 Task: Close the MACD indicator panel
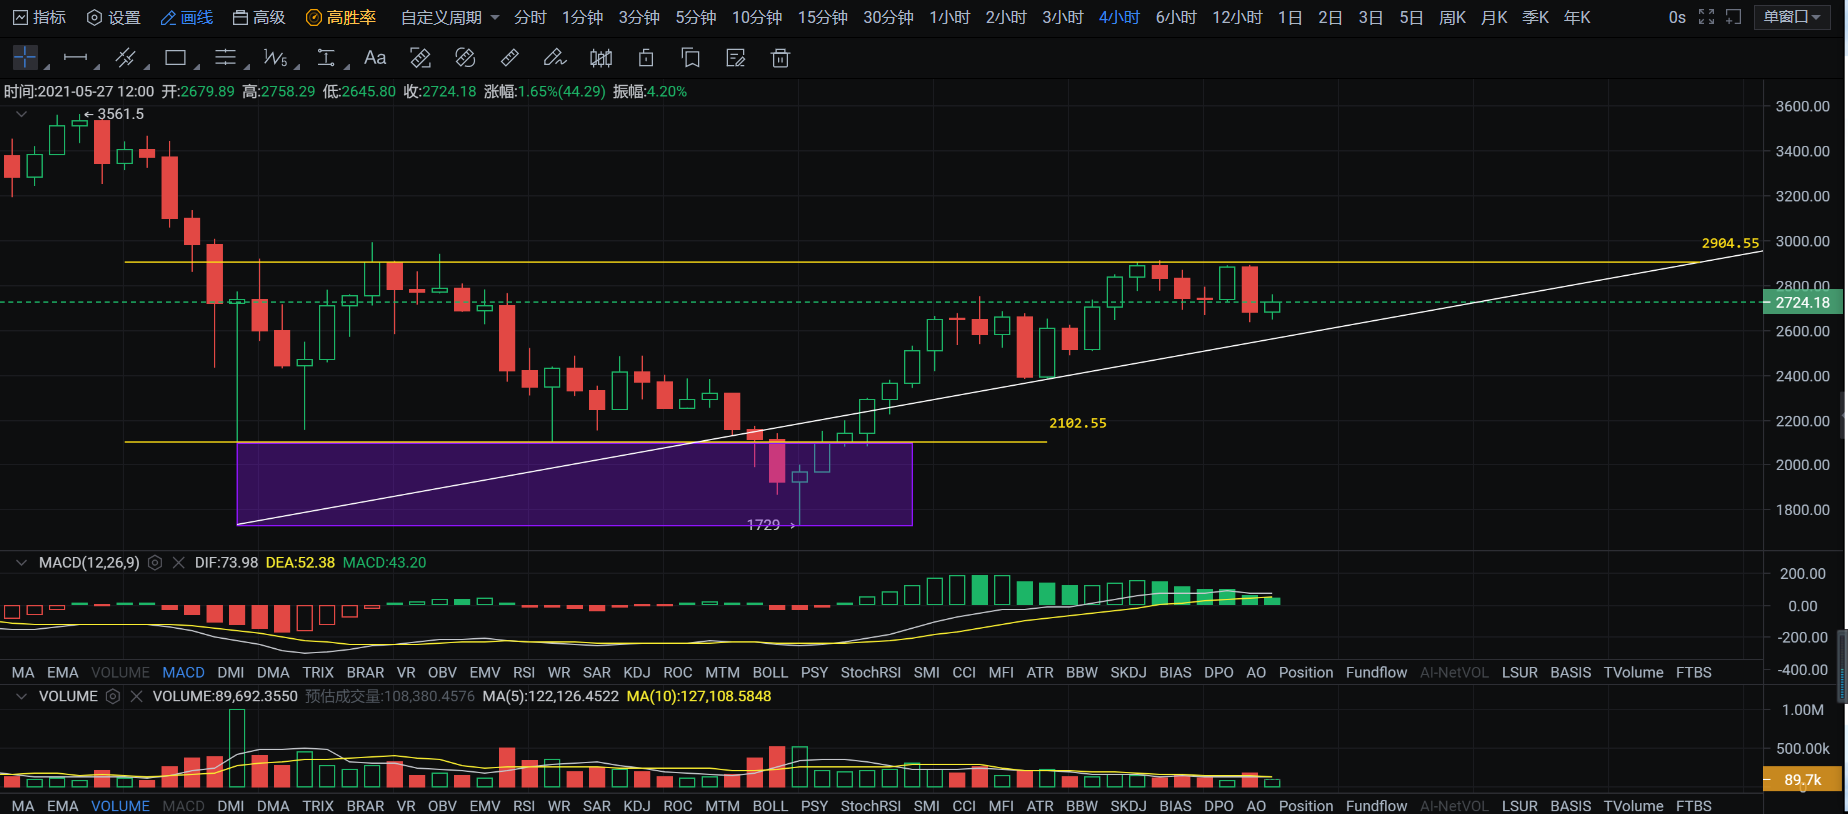click(x=178, y=563)
